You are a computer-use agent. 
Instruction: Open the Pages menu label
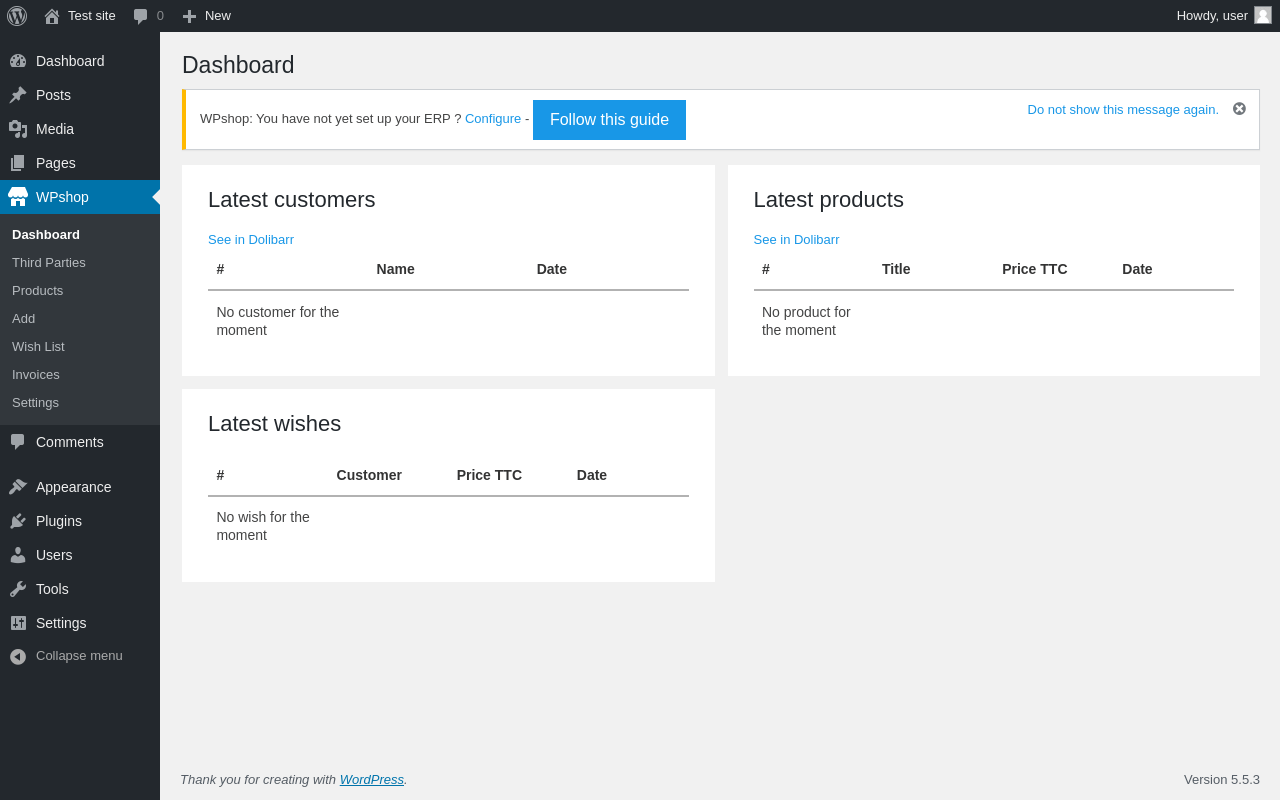point(56,163)
